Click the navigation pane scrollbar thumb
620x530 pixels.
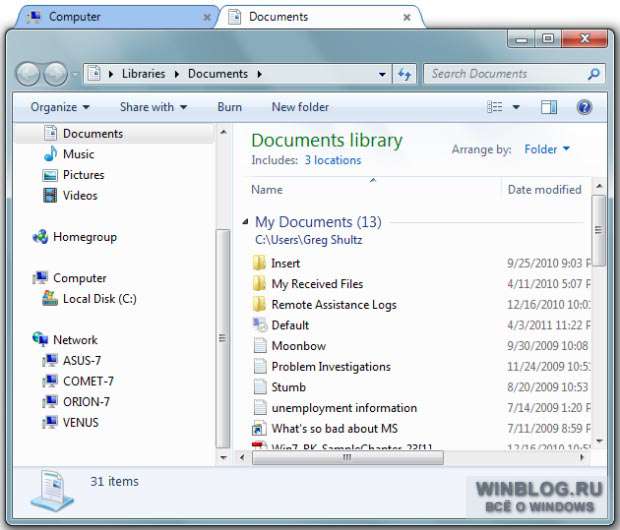(x=223, y=338)
